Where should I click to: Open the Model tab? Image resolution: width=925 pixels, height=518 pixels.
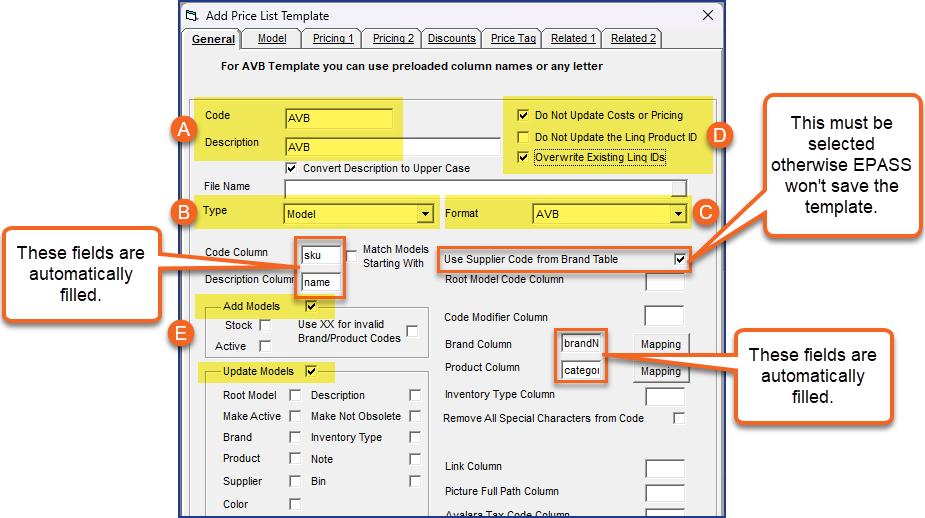point(272,38)
